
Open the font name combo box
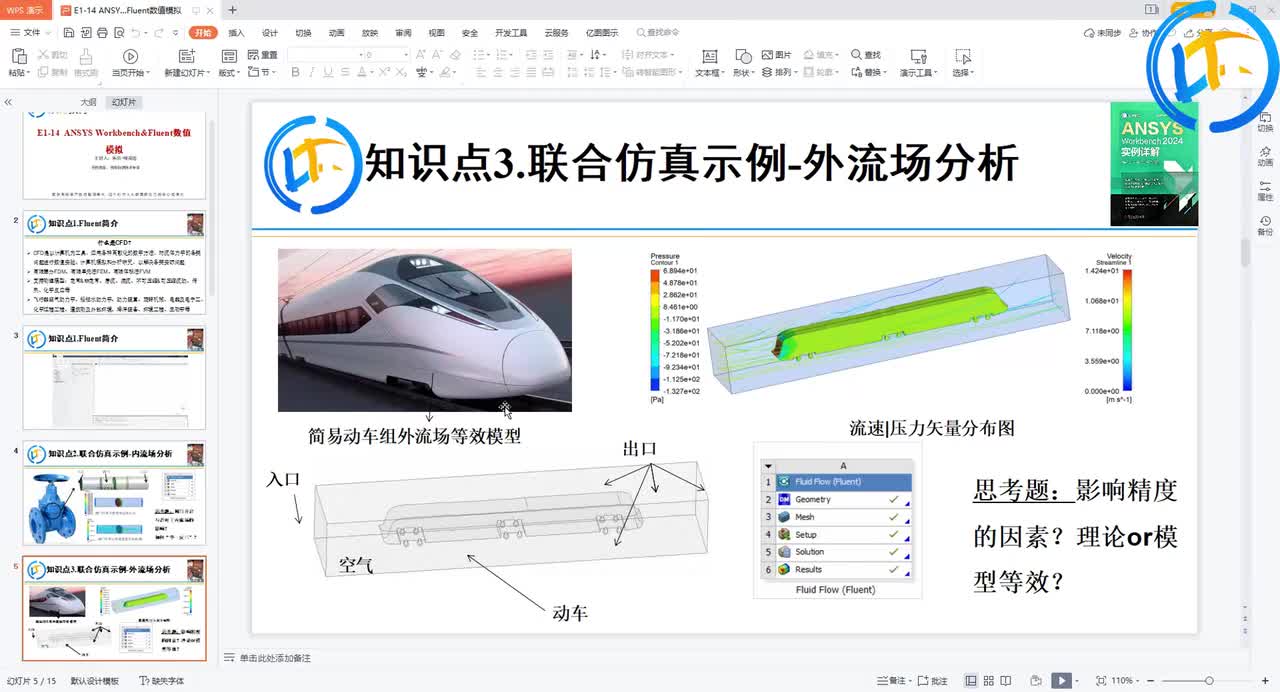click(323, 55)
